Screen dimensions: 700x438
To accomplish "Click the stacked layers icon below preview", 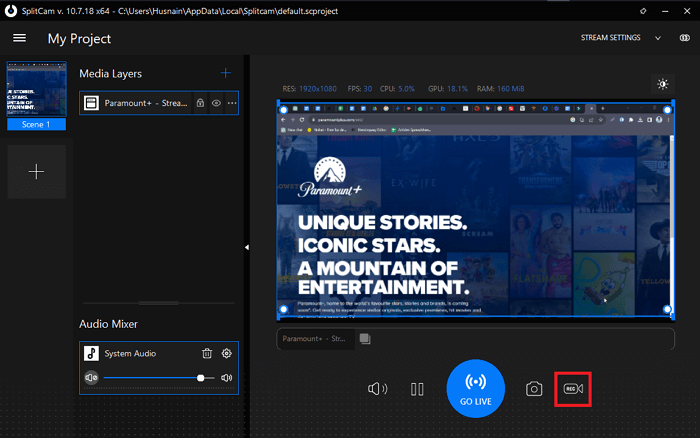I will 365,339.
